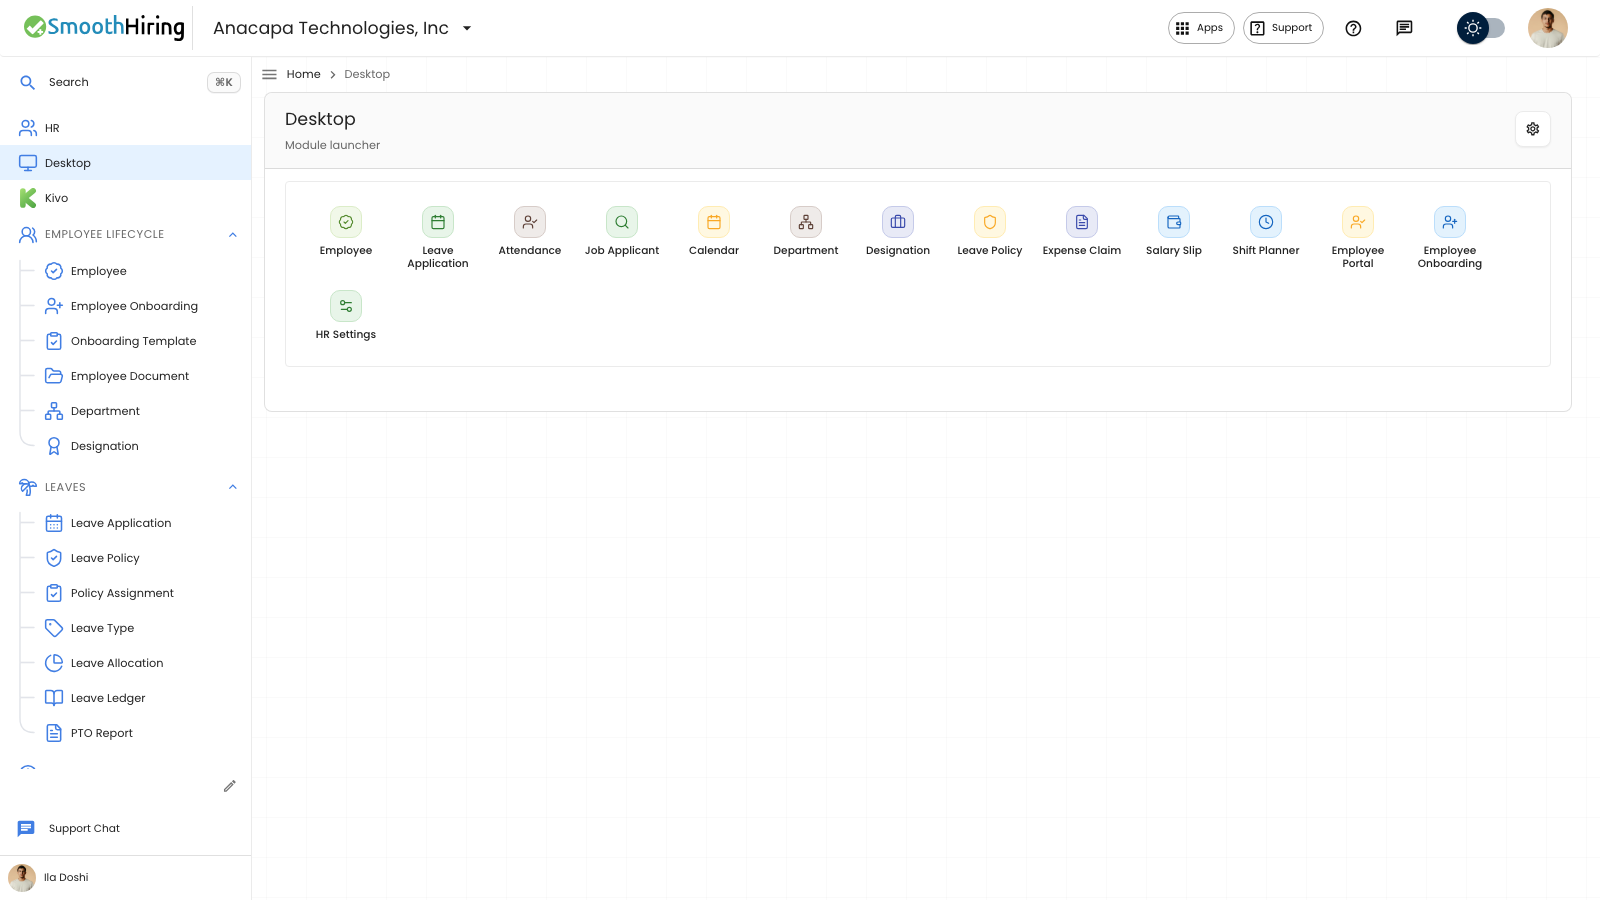Open the help question mark icon
The height and width of the screenshot is (900, 1600).
(1353, 28)
